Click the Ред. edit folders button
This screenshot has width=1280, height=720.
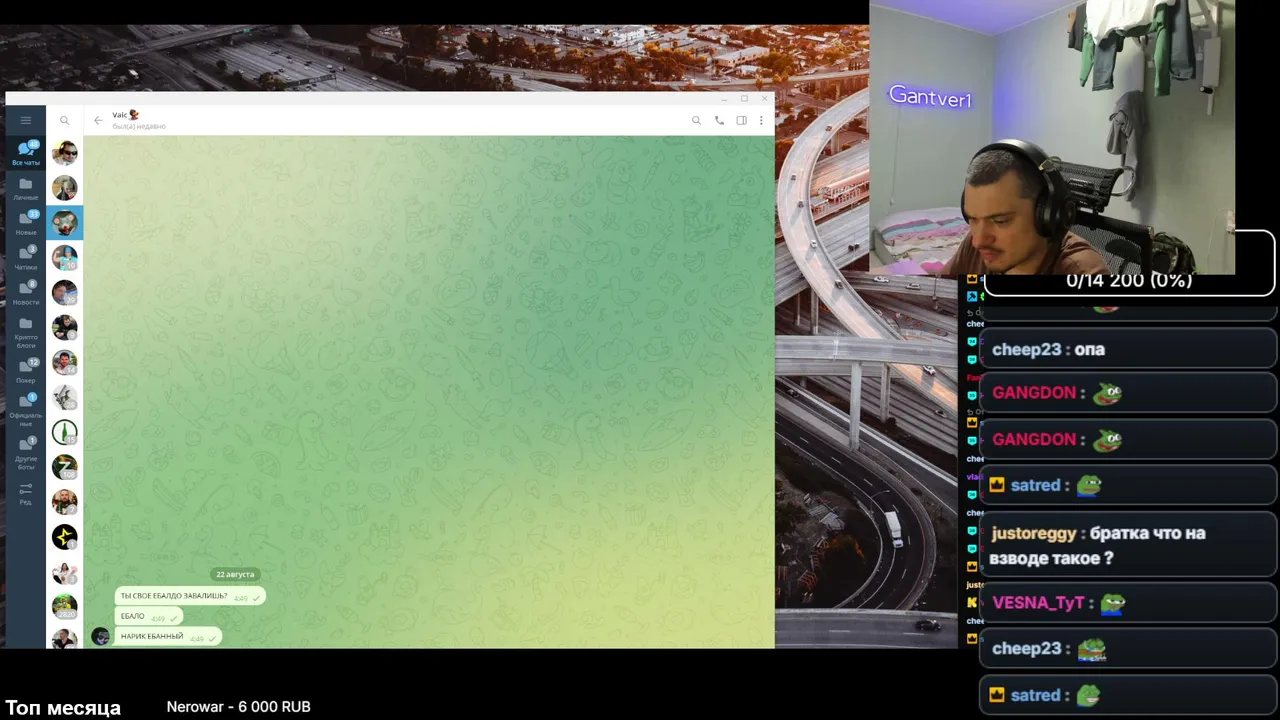click(x=26, y=493)
